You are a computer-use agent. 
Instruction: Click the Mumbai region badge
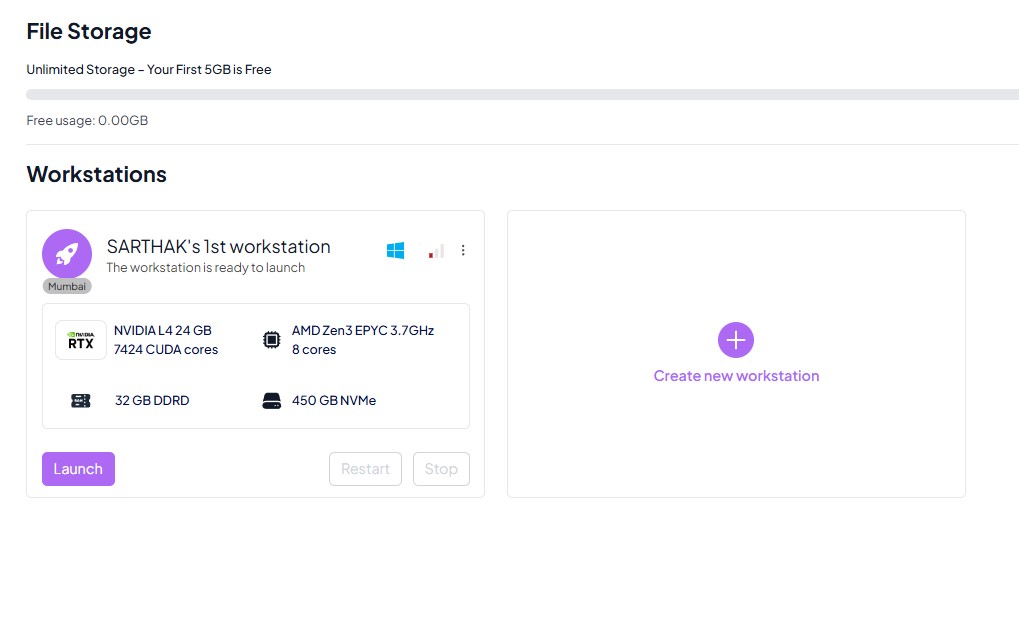click(67, 286)
